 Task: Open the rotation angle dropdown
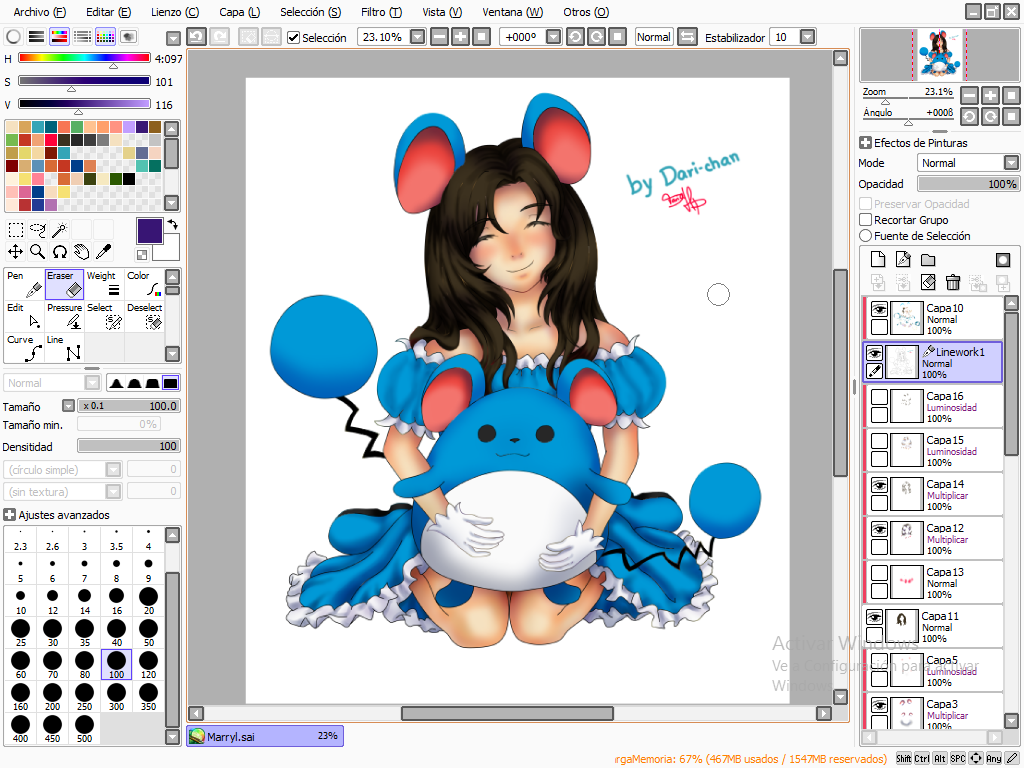click(553, 37)
